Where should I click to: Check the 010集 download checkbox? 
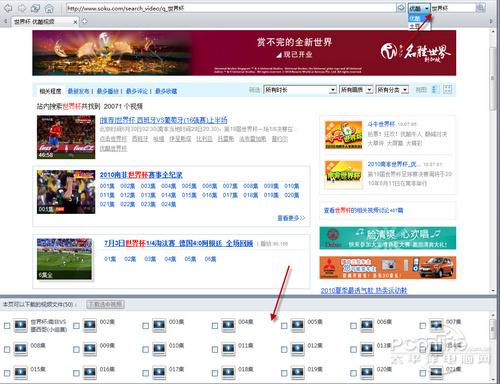146,350
